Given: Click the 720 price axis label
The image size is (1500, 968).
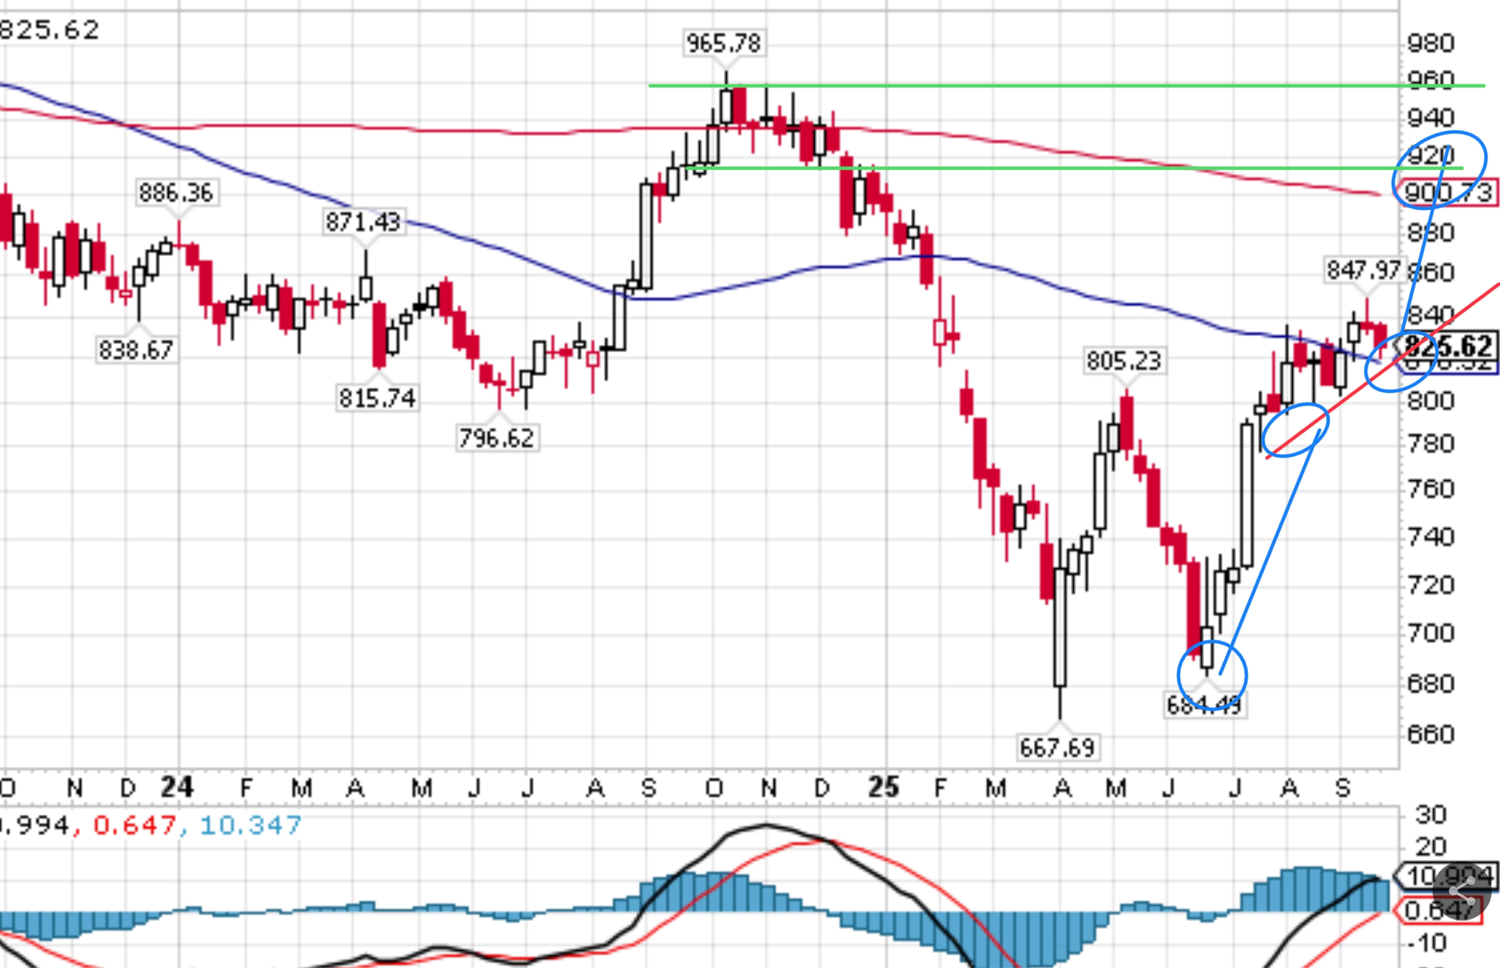Looking at the screenshot, I should tap(1430, 585).
